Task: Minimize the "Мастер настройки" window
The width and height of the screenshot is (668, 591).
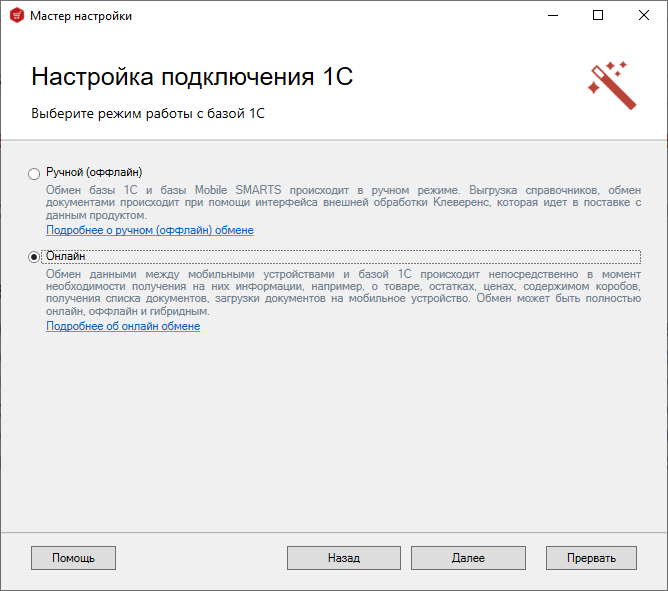Action: tap(553, 15)
